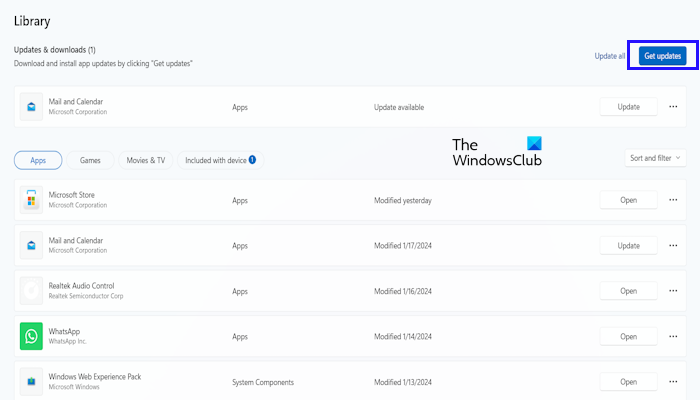Open WhatsApp from library list
This screenshot has height=400, width=700.
point(629,336)
